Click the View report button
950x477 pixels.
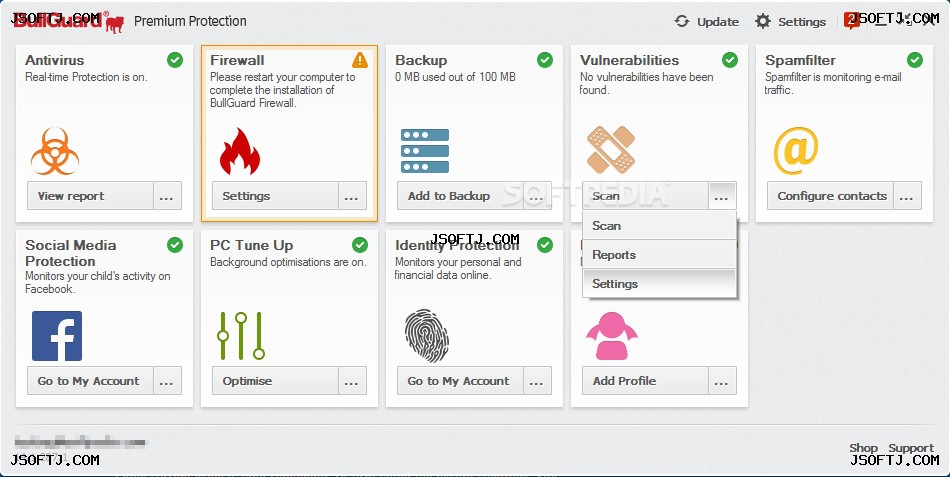point(90,196)
